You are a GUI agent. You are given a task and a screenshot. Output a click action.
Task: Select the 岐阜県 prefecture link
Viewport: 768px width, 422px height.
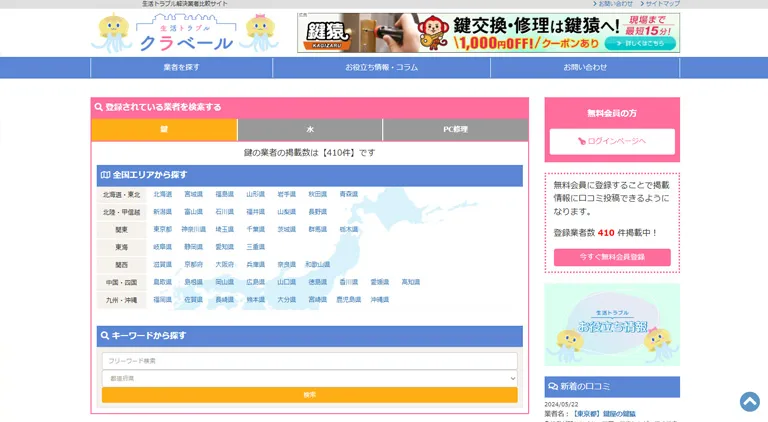(x=163, y=247)
